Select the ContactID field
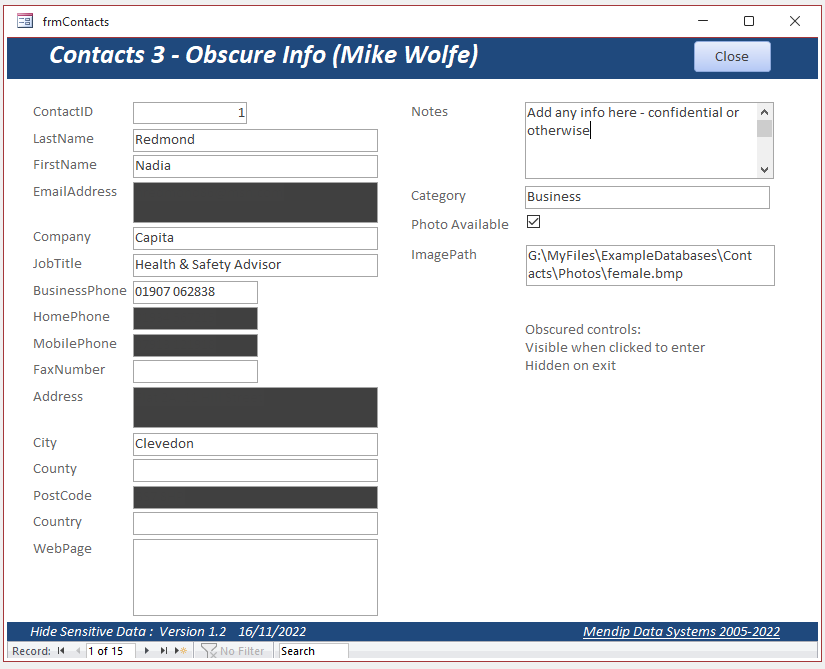Viewport: 825px width, 669px height. pos(190,113)
